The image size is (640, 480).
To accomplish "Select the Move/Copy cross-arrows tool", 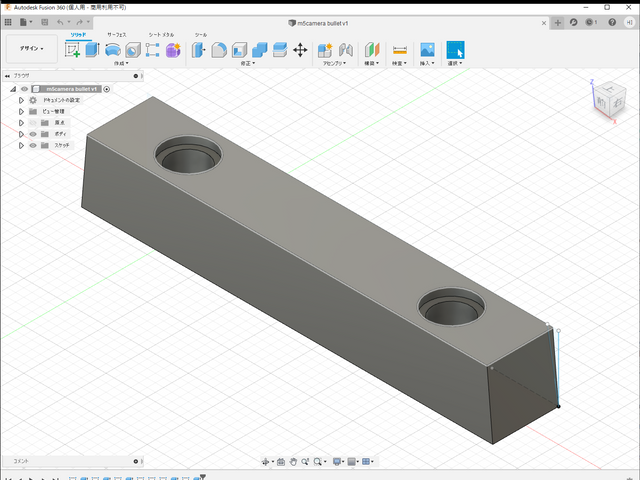I will [300, 49].
